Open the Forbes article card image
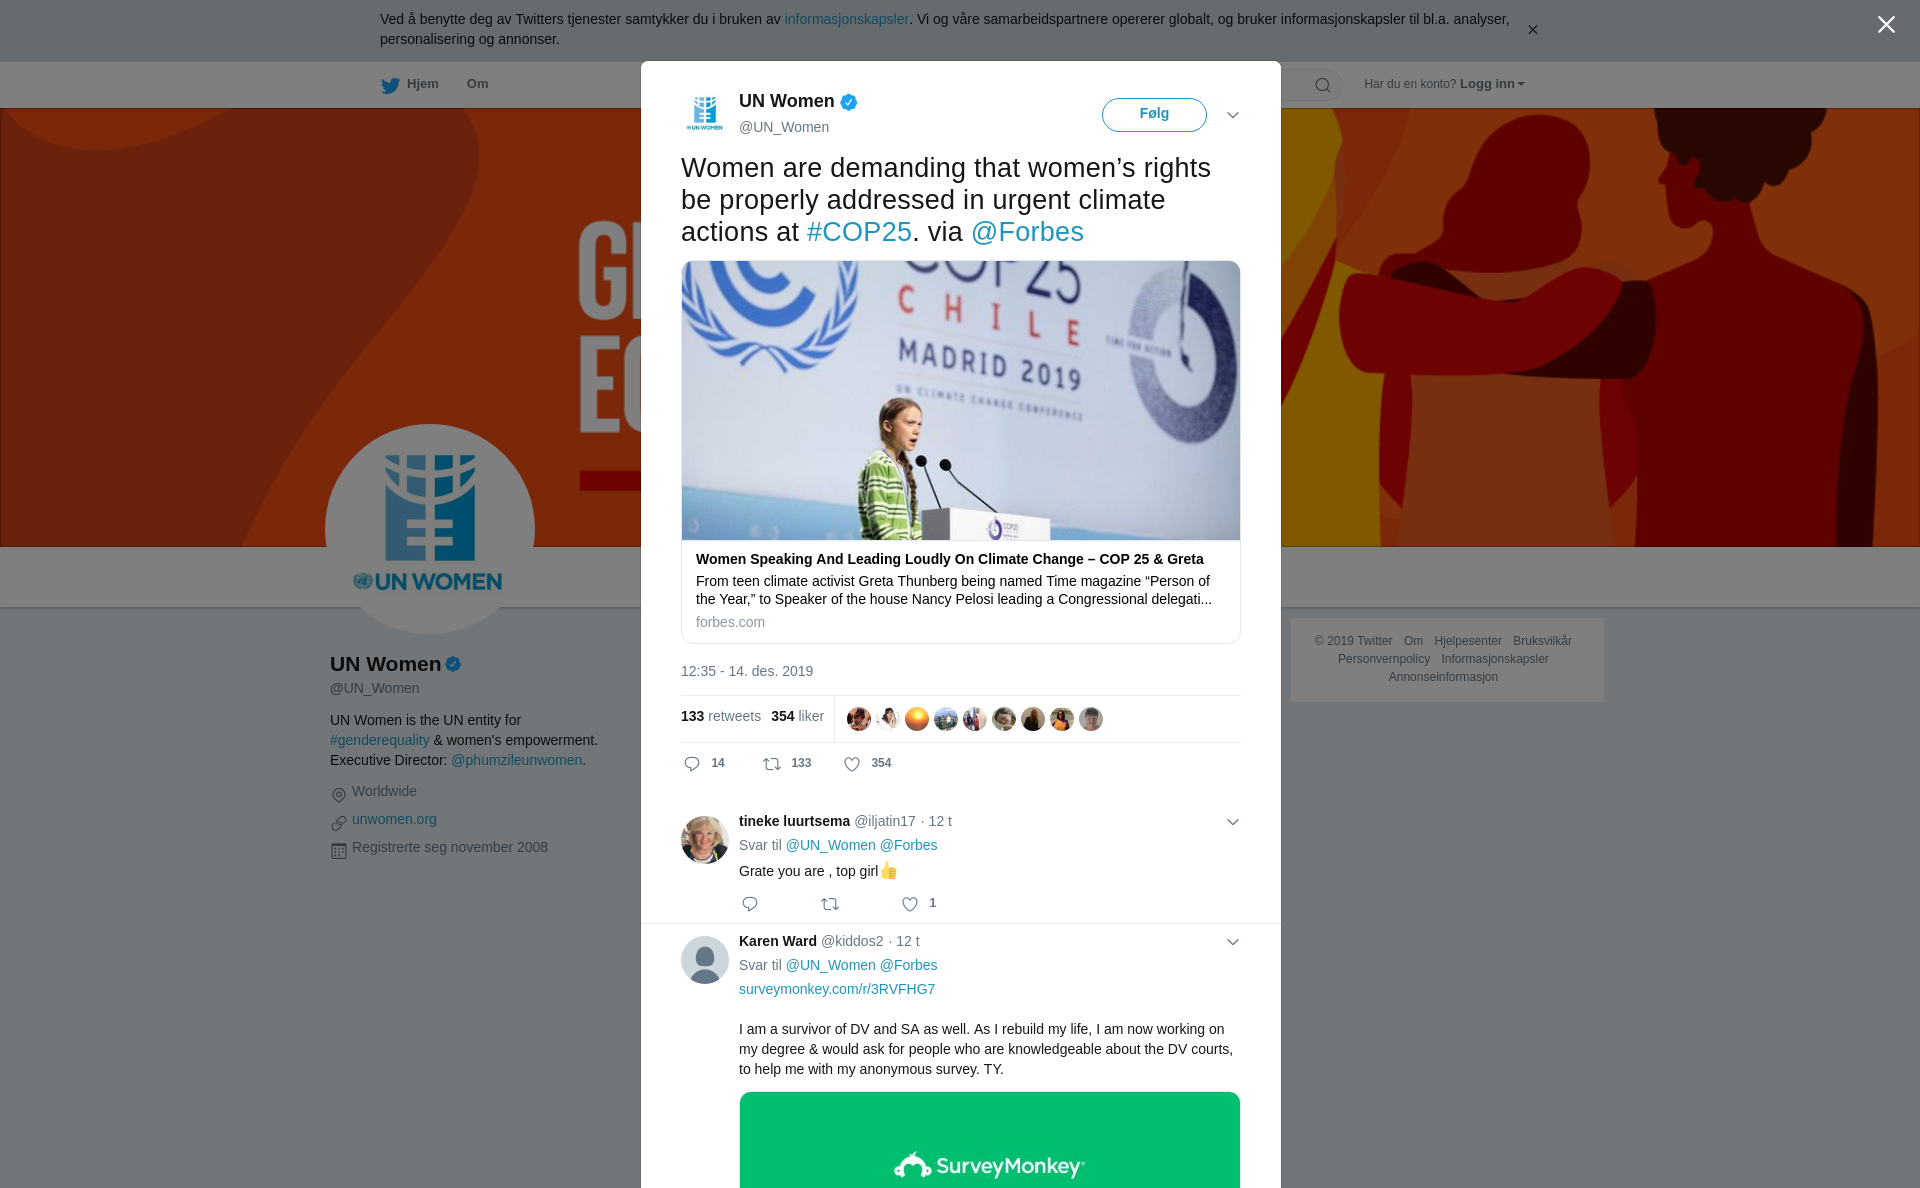 click(x=961, y=400)
